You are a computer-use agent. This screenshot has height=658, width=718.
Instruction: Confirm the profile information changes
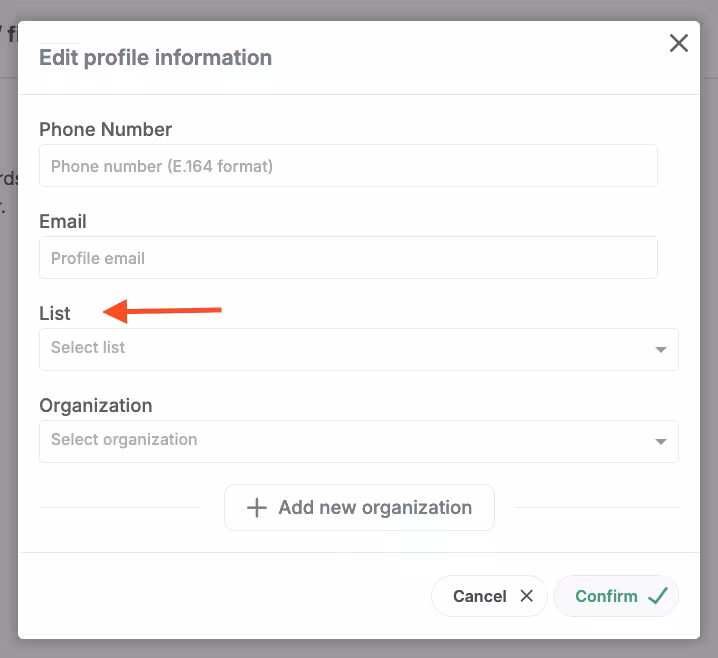tap(615, 596)
